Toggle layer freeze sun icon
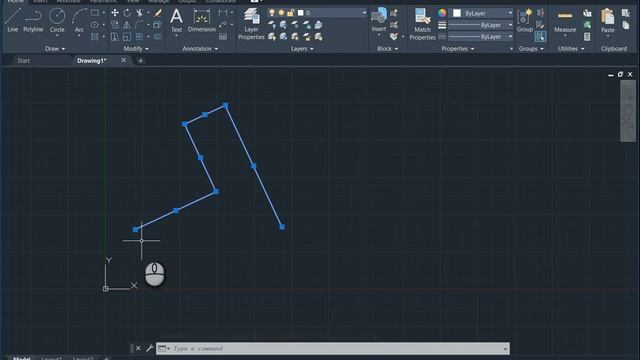The image size is (640, 360). [x=281, y=13]
